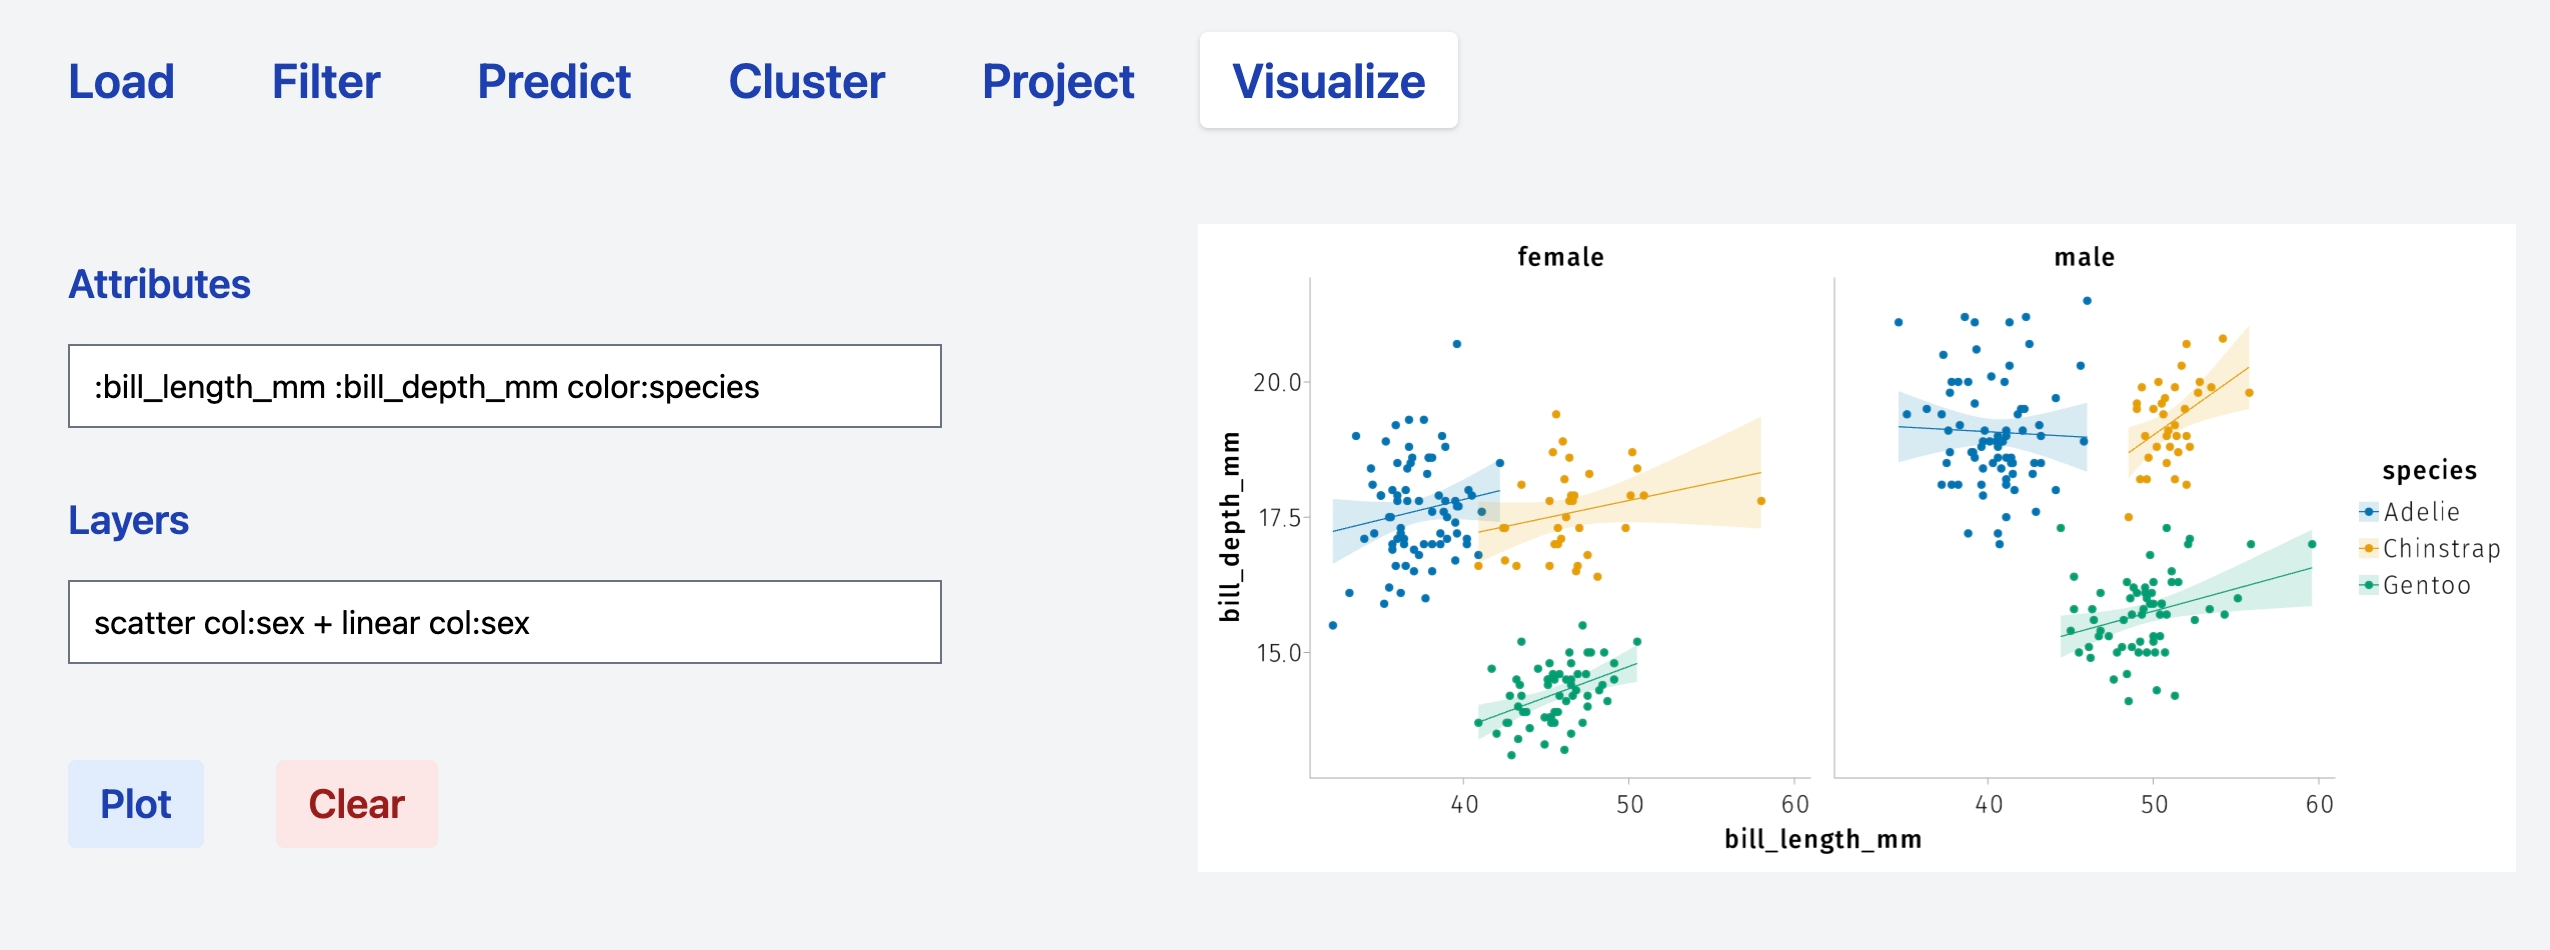Click the Attributes input field
2550x950 pixels.
pyautogui.click(x=504, y=386)
